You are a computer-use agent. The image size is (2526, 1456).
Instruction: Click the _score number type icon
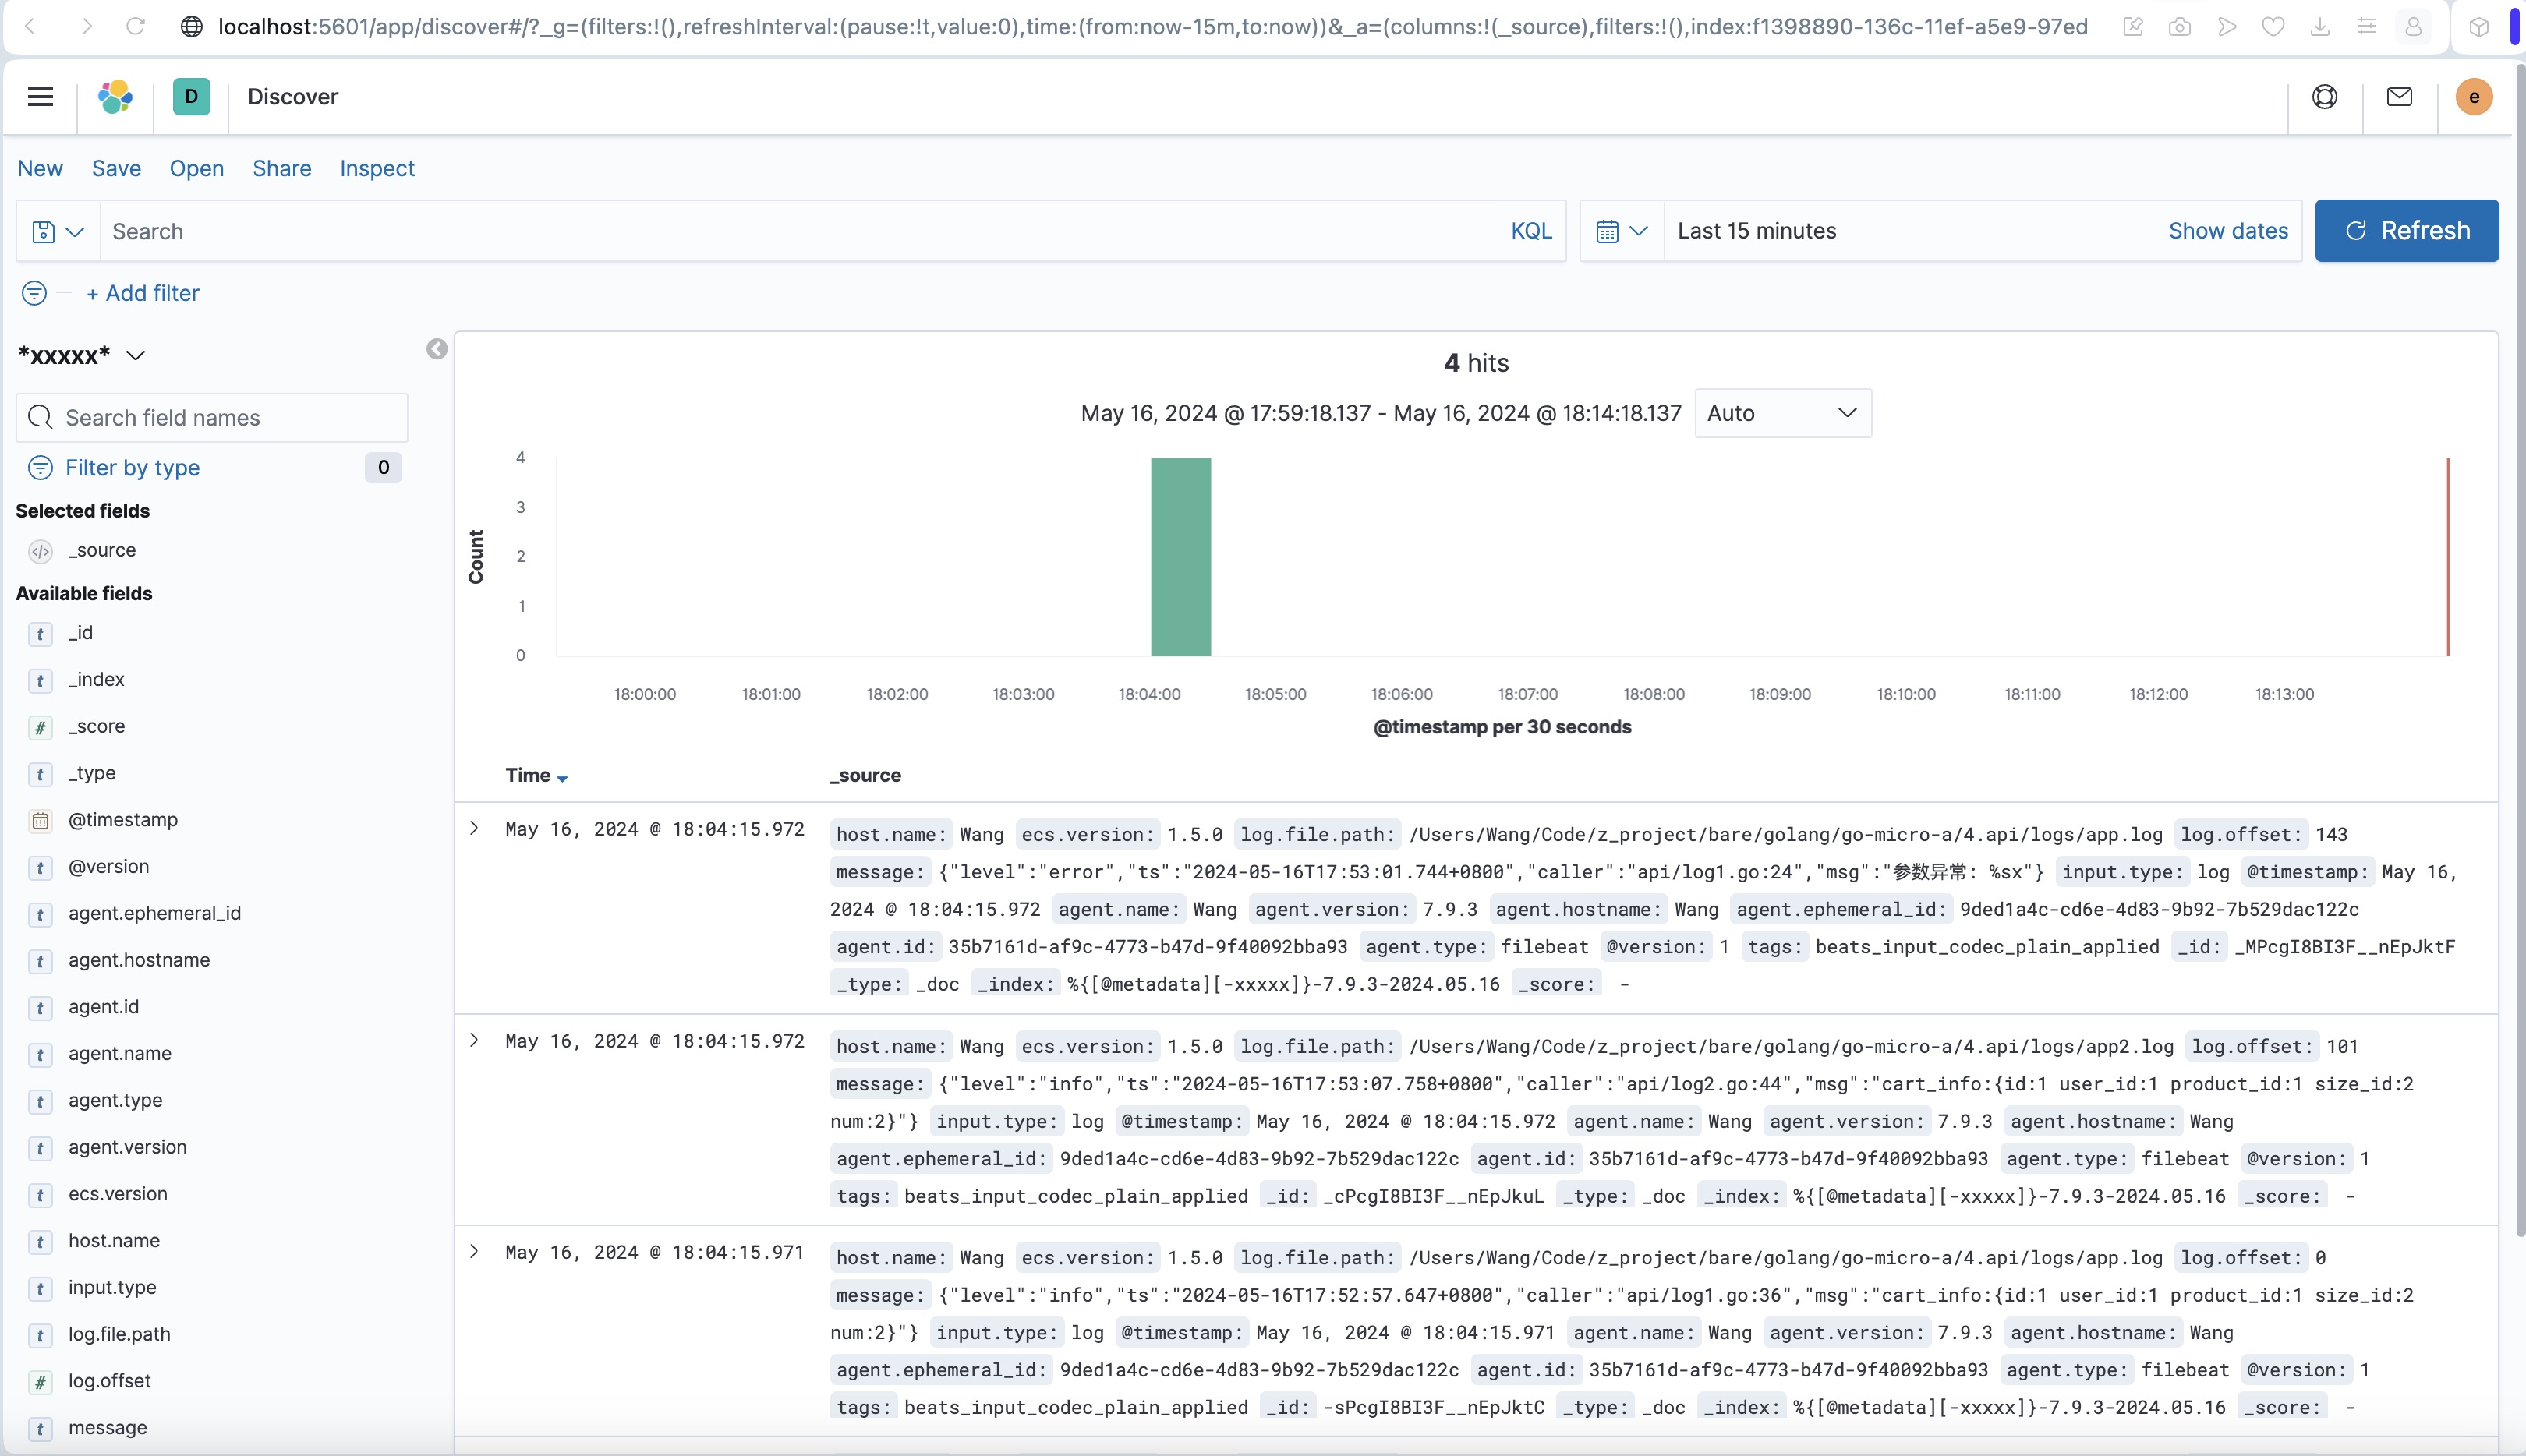40,727
